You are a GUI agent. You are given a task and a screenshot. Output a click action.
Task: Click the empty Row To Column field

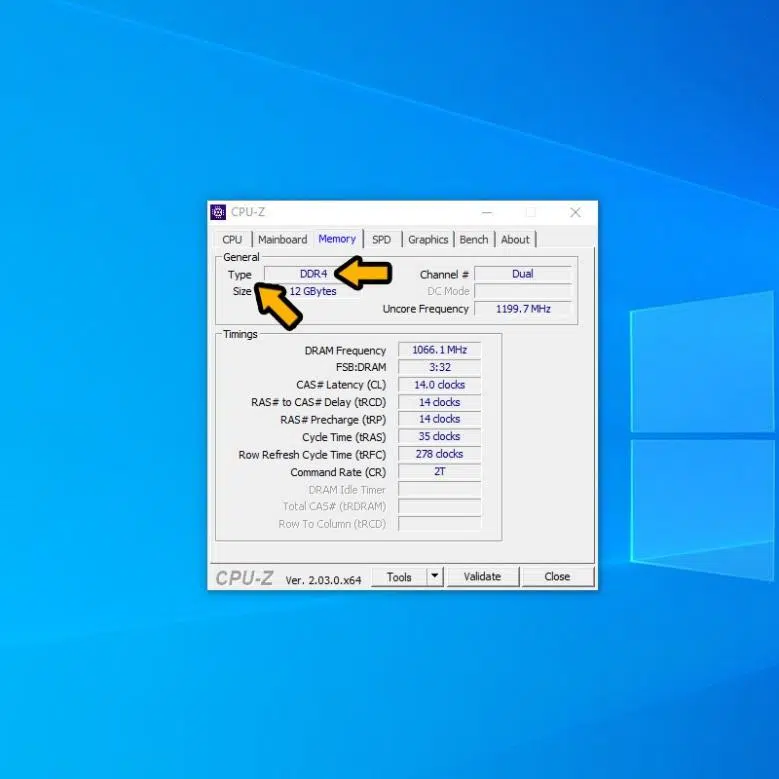coord(439,524)
